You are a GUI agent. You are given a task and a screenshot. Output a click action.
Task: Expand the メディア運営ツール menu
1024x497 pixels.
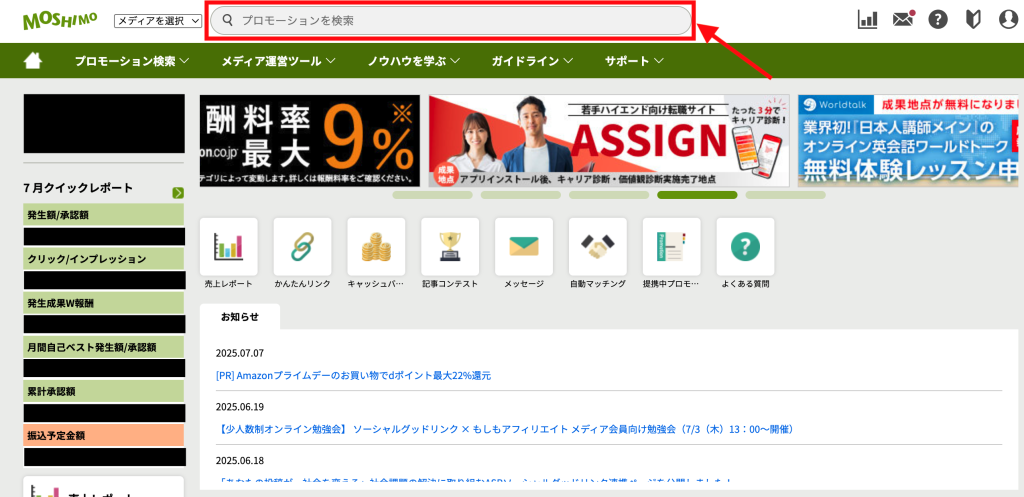click(278, 61)
